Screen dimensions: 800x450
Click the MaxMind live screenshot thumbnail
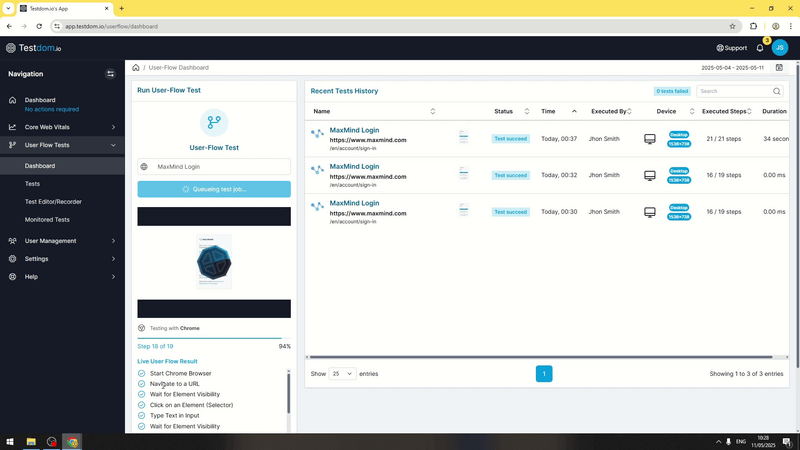click(214, 262)
